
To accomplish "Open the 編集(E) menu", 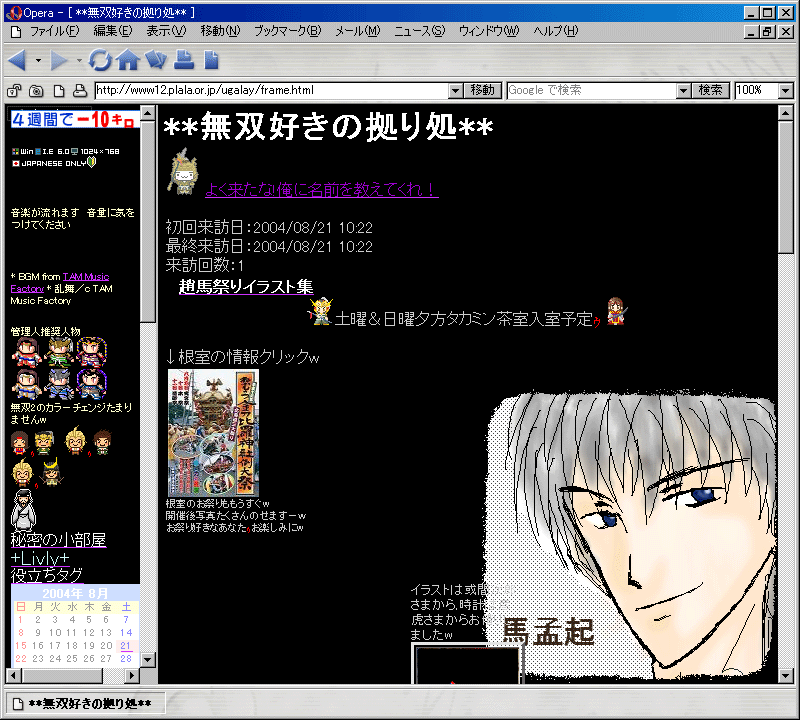I will [113, 31].
